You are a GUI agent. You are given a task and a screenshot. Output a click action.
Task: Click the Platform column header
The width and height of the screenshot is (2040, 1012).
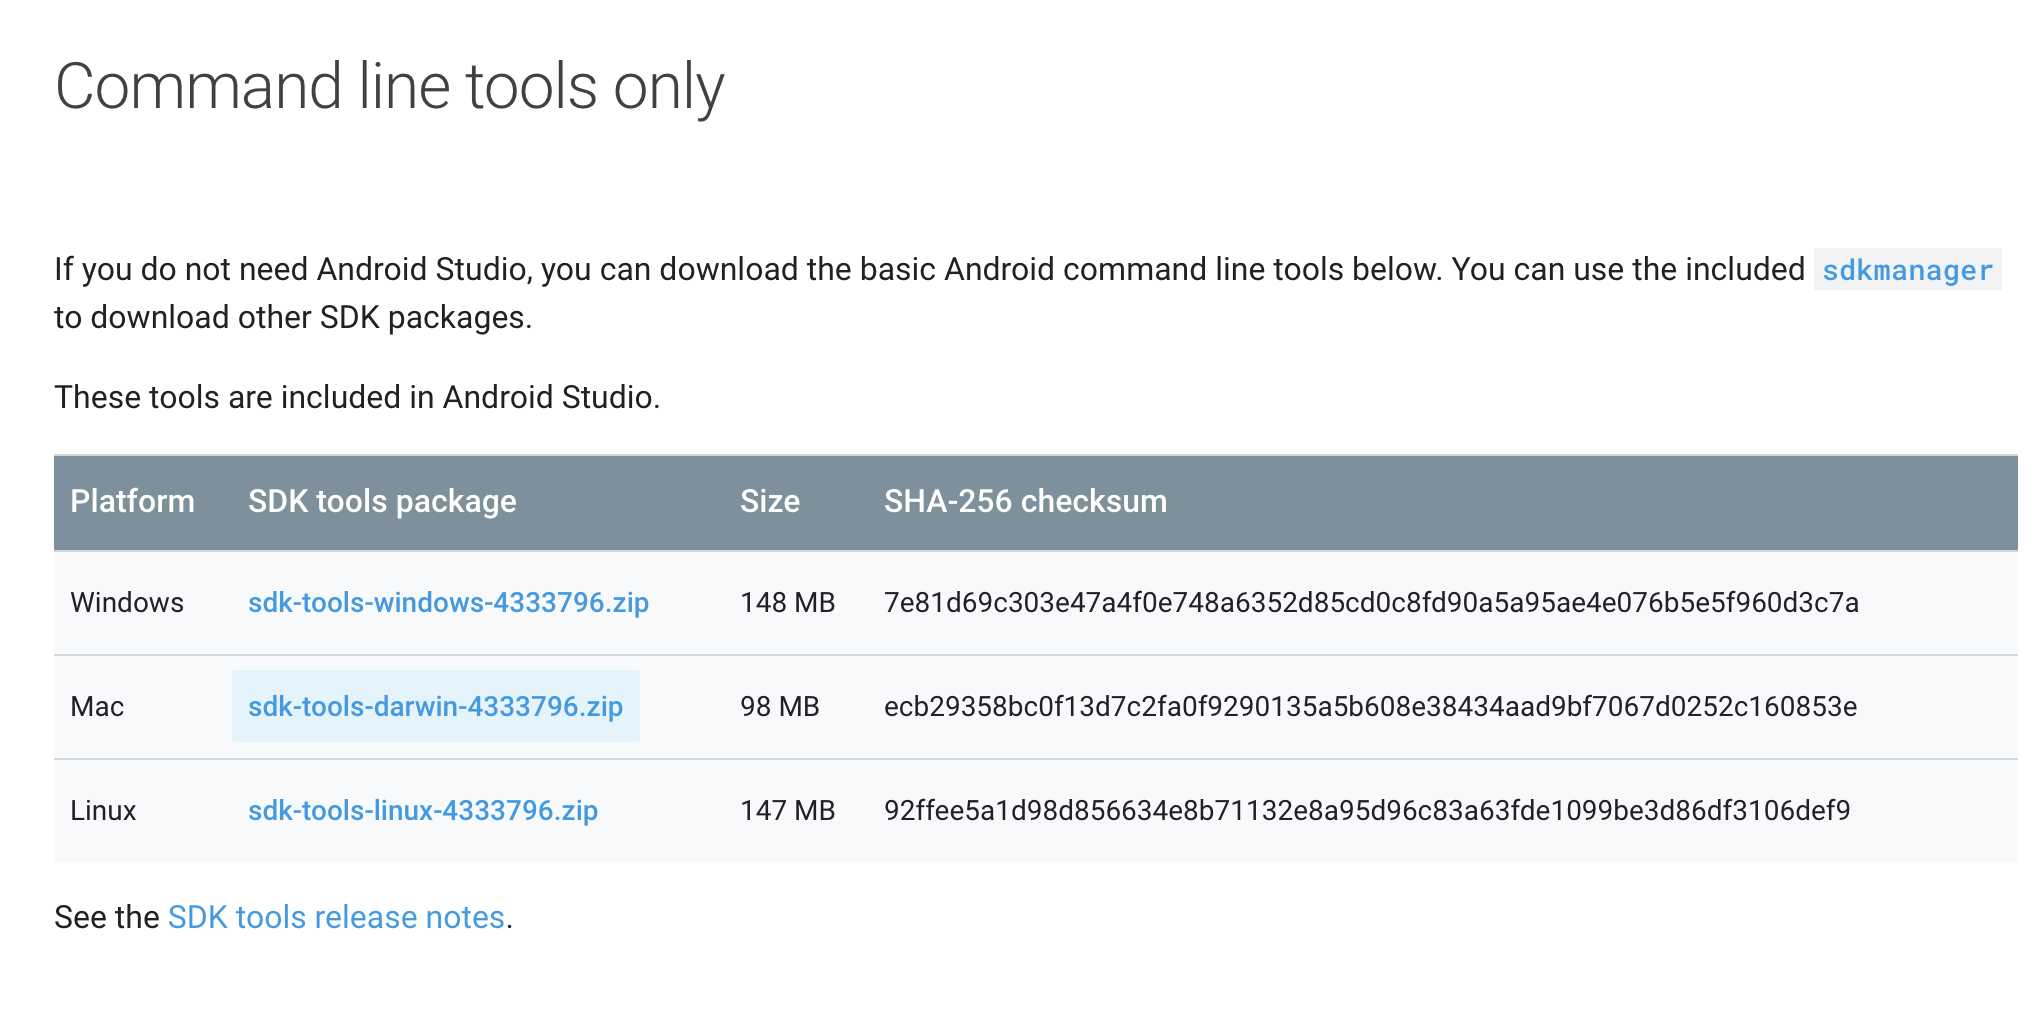(x=132, y=501)
